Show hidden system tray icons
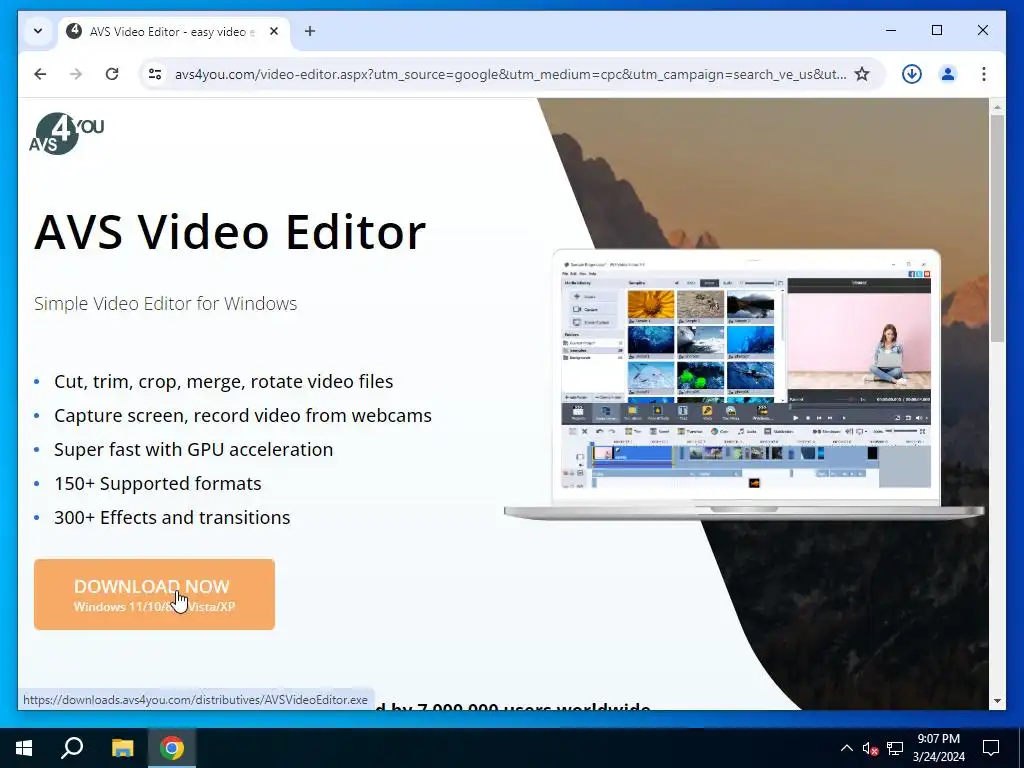Viewport: 1024px width, 768px height. [846, 748]
